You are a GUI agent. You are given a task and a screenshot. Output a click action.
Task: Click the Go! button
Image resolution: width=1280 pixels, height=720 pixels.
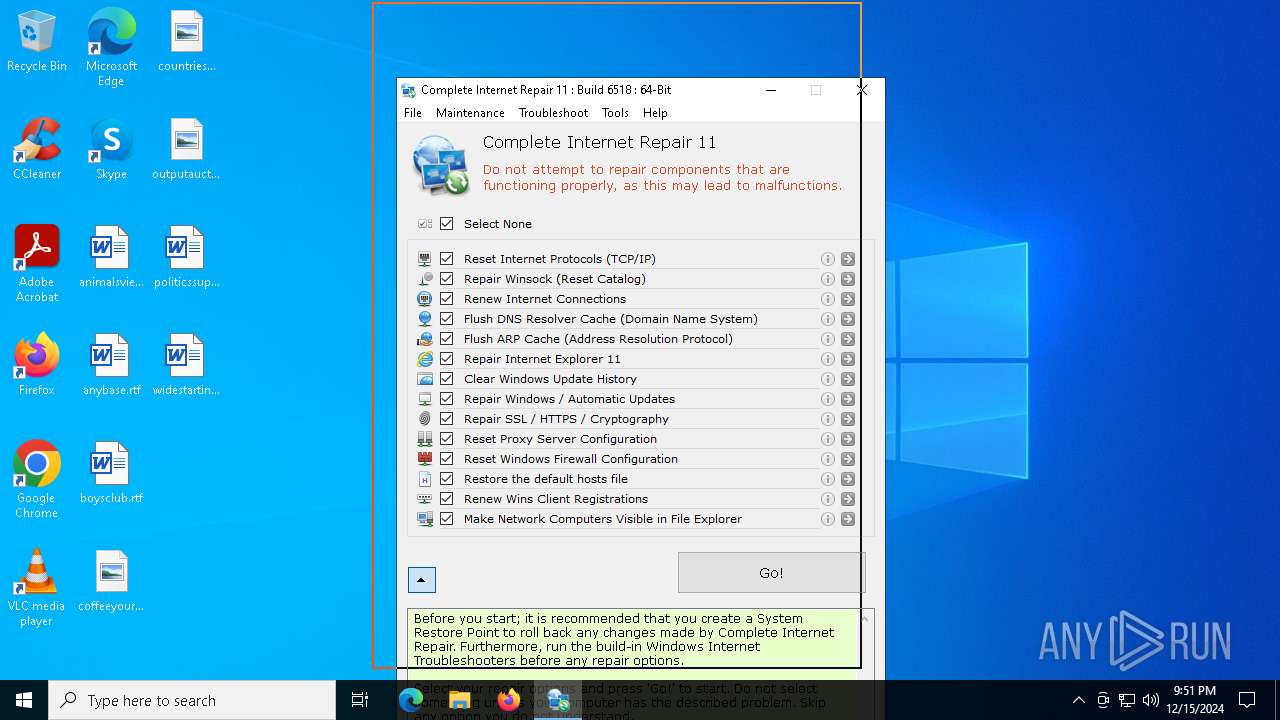point(771,573)
